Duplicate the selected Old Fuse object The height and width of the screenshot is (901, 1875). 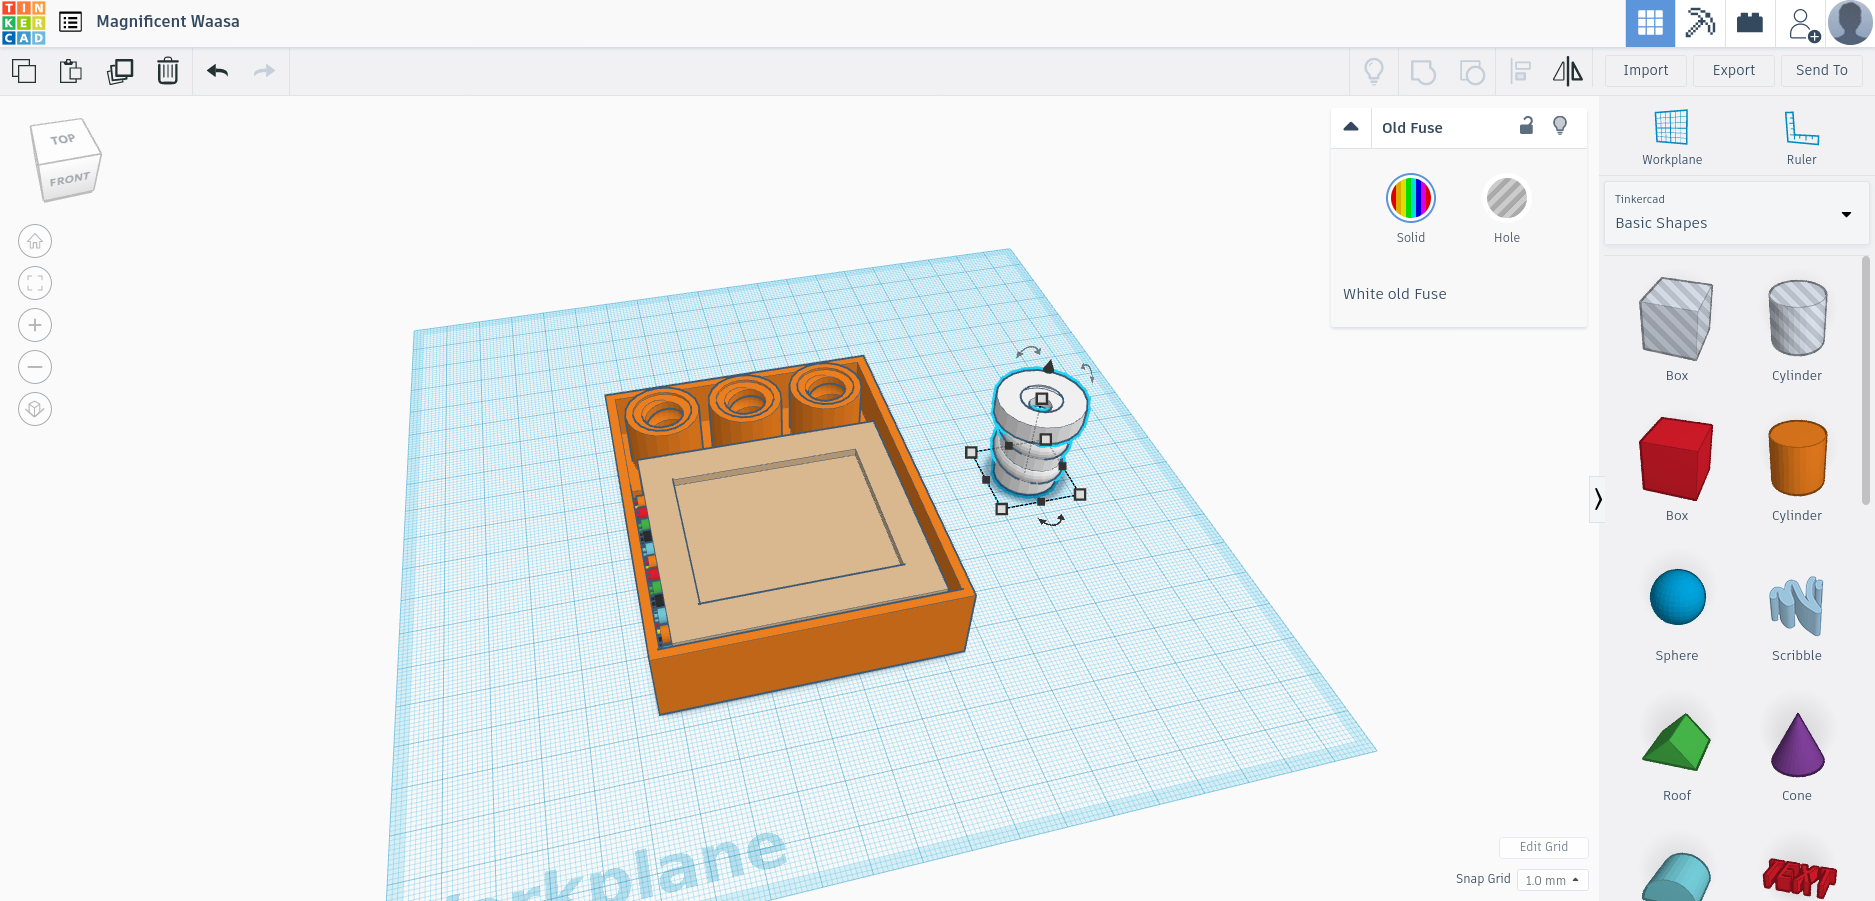120,71
